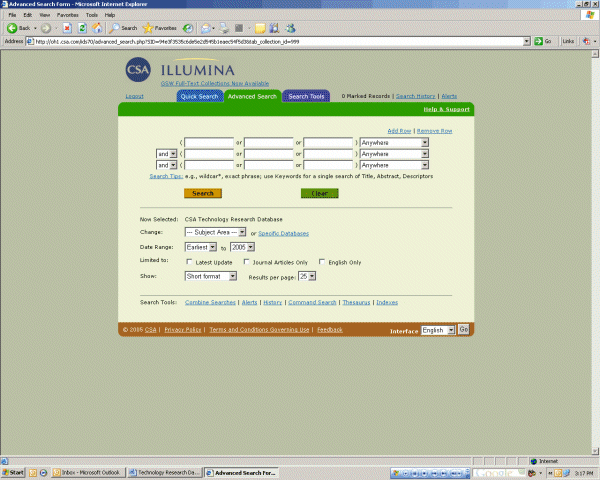The height and width of the screenshot is (480, 600).
Task: Open Tools menu
Action: point(92,15)
